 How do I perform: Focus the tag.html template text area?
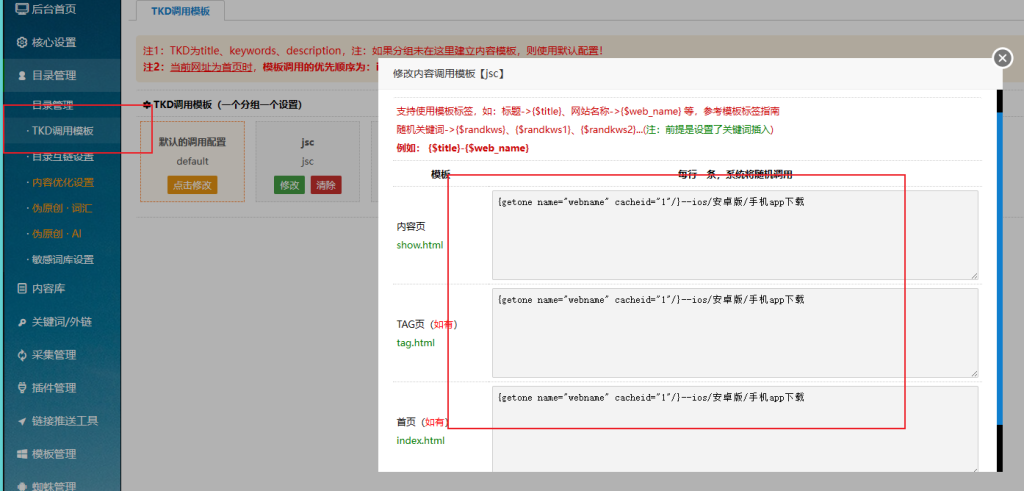coord(734,332)
